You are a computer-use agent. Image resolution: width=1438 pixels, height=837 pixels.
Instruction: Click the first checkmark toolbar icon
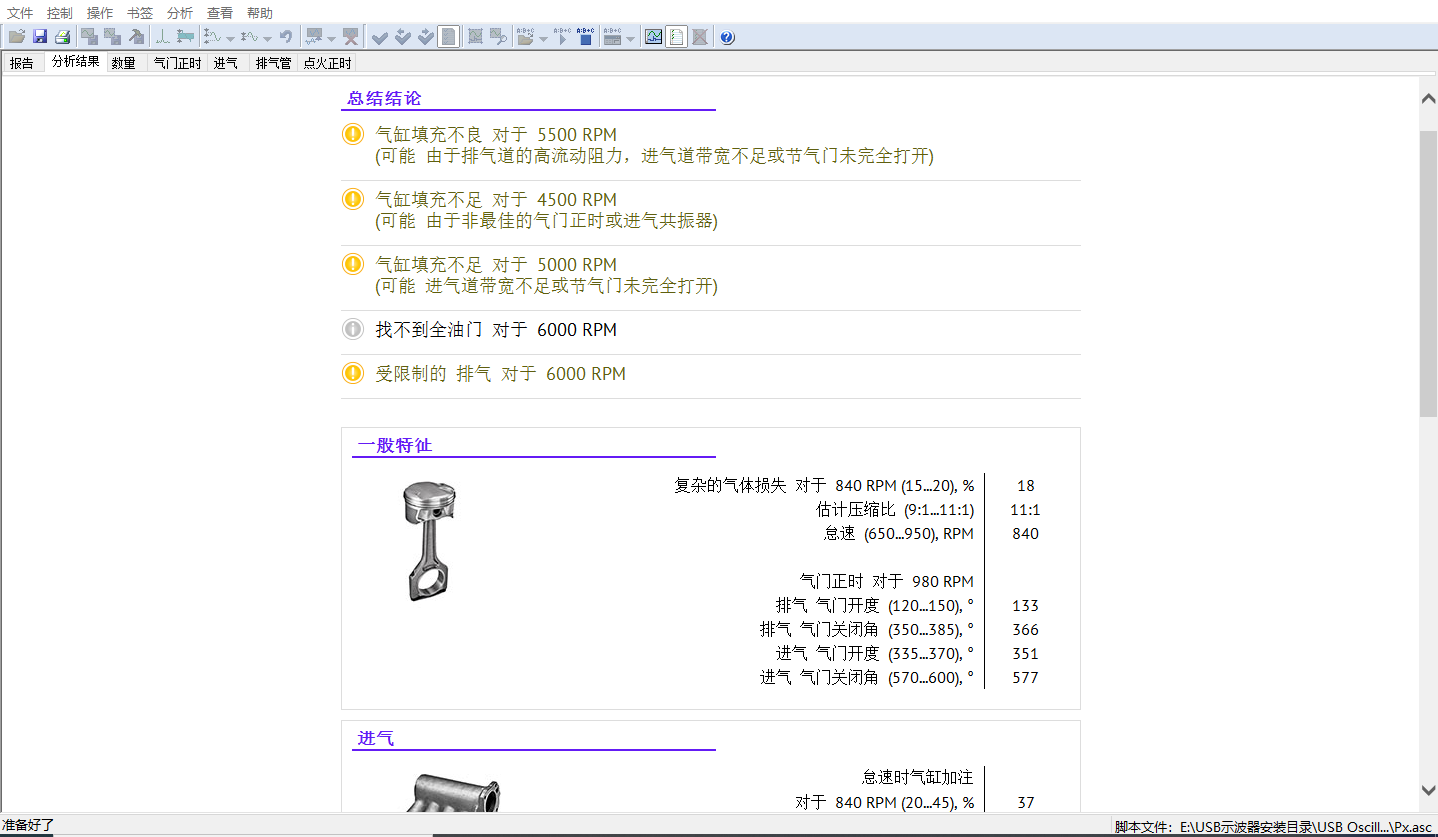click(379, 37)
